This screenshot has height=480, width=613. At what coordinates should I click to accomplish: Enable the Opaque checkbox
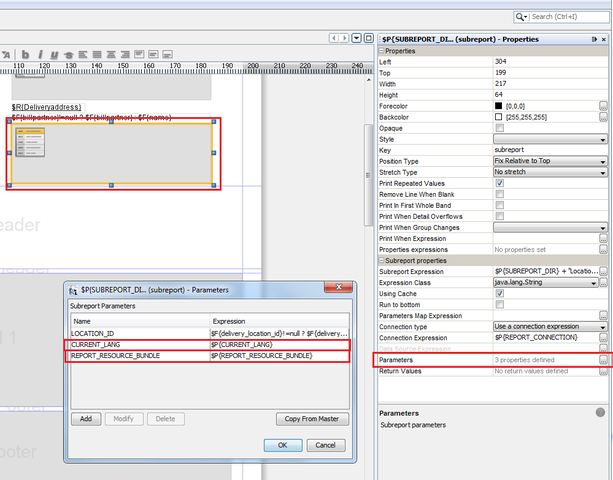click(x=499, y=128)
